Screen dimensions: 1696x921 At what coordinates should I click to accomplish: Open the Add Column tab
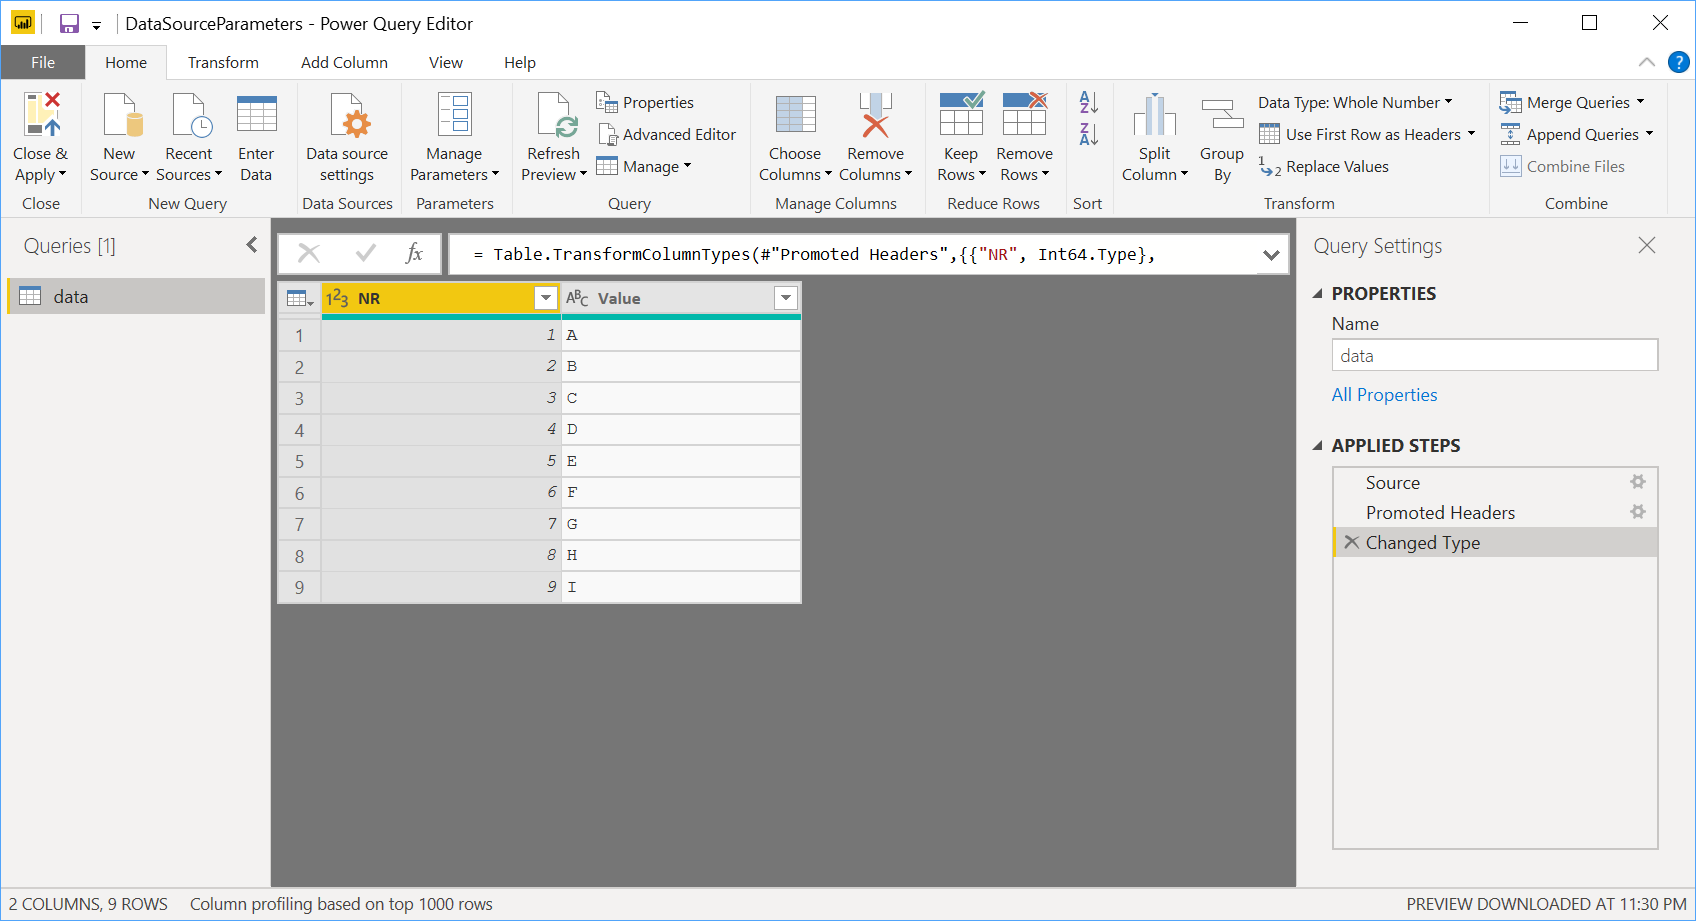point(344,62)
